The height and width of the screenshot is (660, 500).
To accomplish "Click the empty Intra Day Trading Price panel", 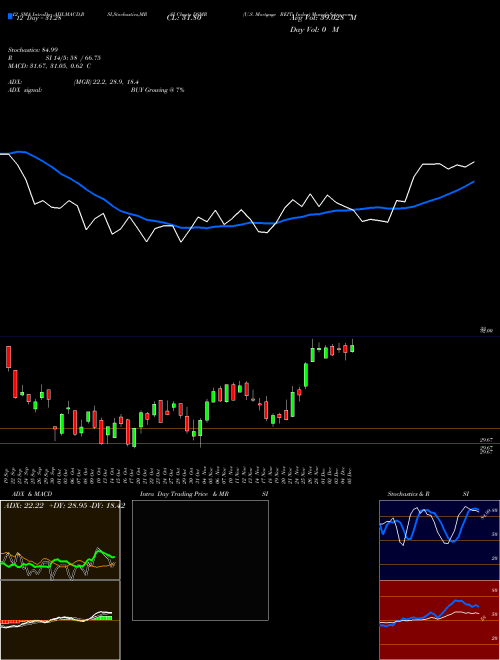I will 200,560.
